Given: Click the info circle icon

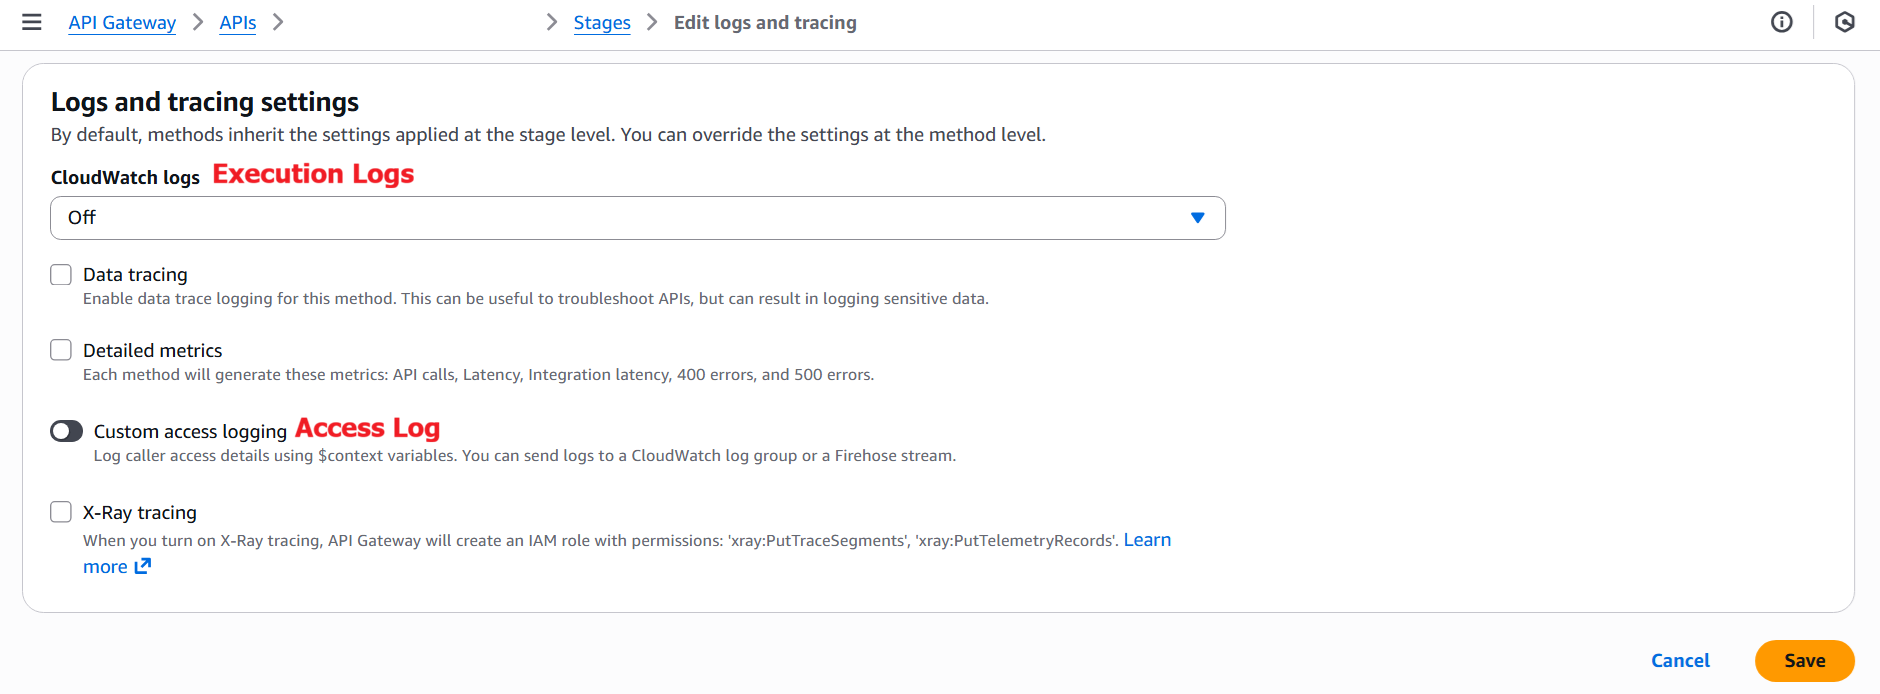Looking at the screenshot, I should point(1781,22).
